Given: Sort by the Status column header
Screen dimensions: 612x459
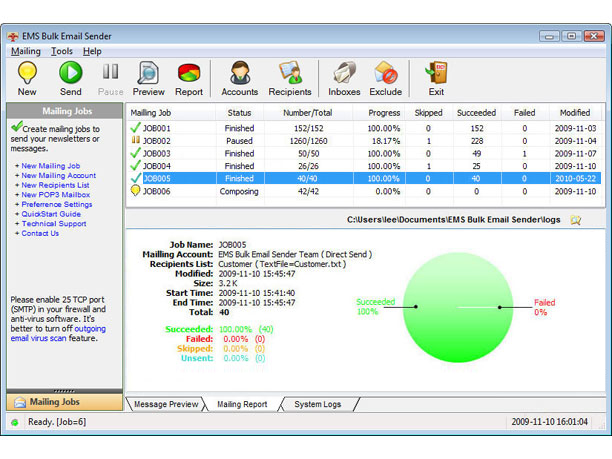Looking at the screenshot, I should (x=240, y=113).
